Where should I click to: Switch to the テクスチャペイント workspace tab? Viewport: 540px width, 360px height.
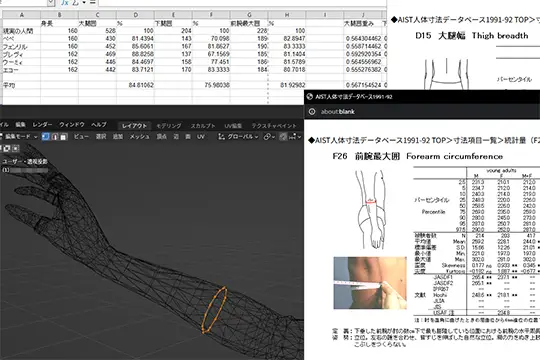(274, 126)
